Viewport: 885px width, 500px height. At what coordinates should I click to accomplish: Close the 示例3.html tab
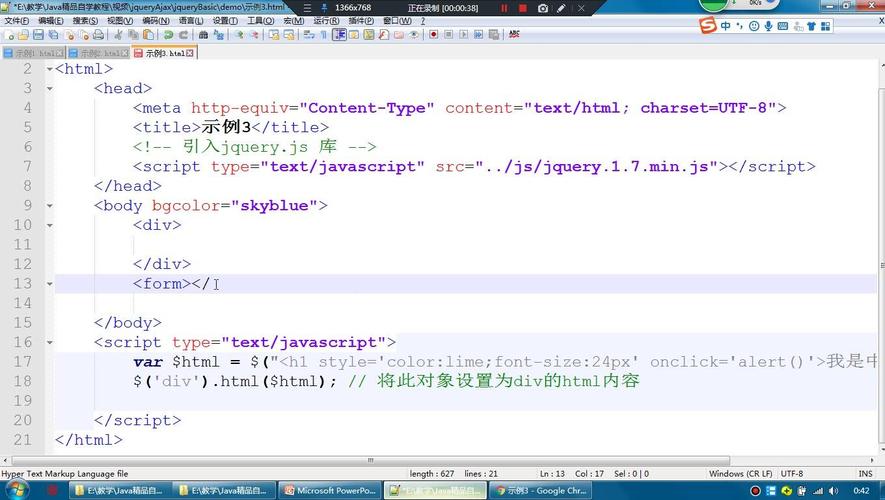tap(190, 53)
